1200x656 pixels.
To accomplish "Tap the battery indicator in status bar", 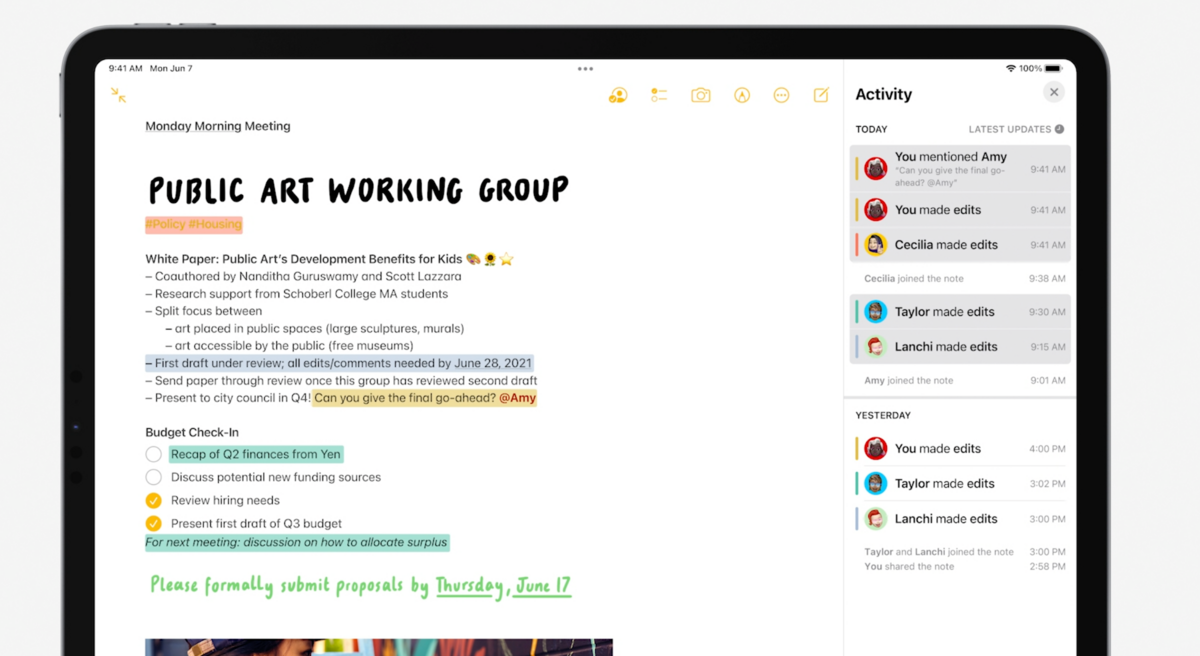I will [x=1054, y=68].
